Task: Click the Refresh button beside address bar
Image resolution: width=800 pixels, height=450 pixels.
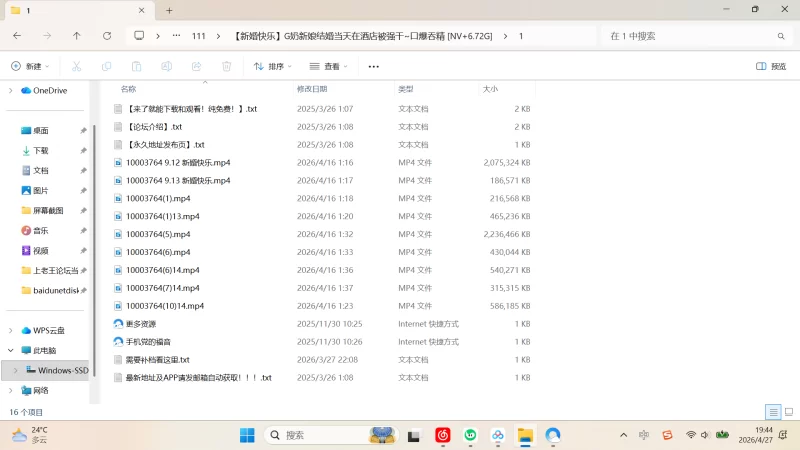Action: [x=107, y=36]
